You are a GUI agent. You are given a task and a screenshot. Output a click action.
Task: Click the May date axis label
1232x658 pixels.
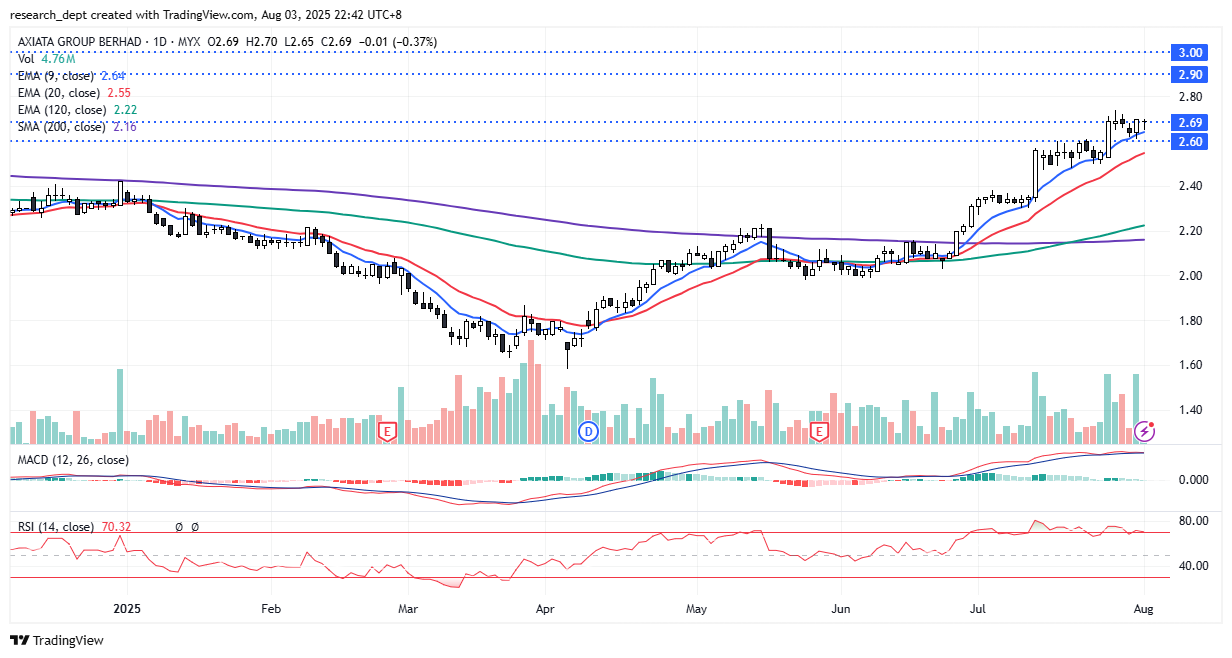coord(697,608)
